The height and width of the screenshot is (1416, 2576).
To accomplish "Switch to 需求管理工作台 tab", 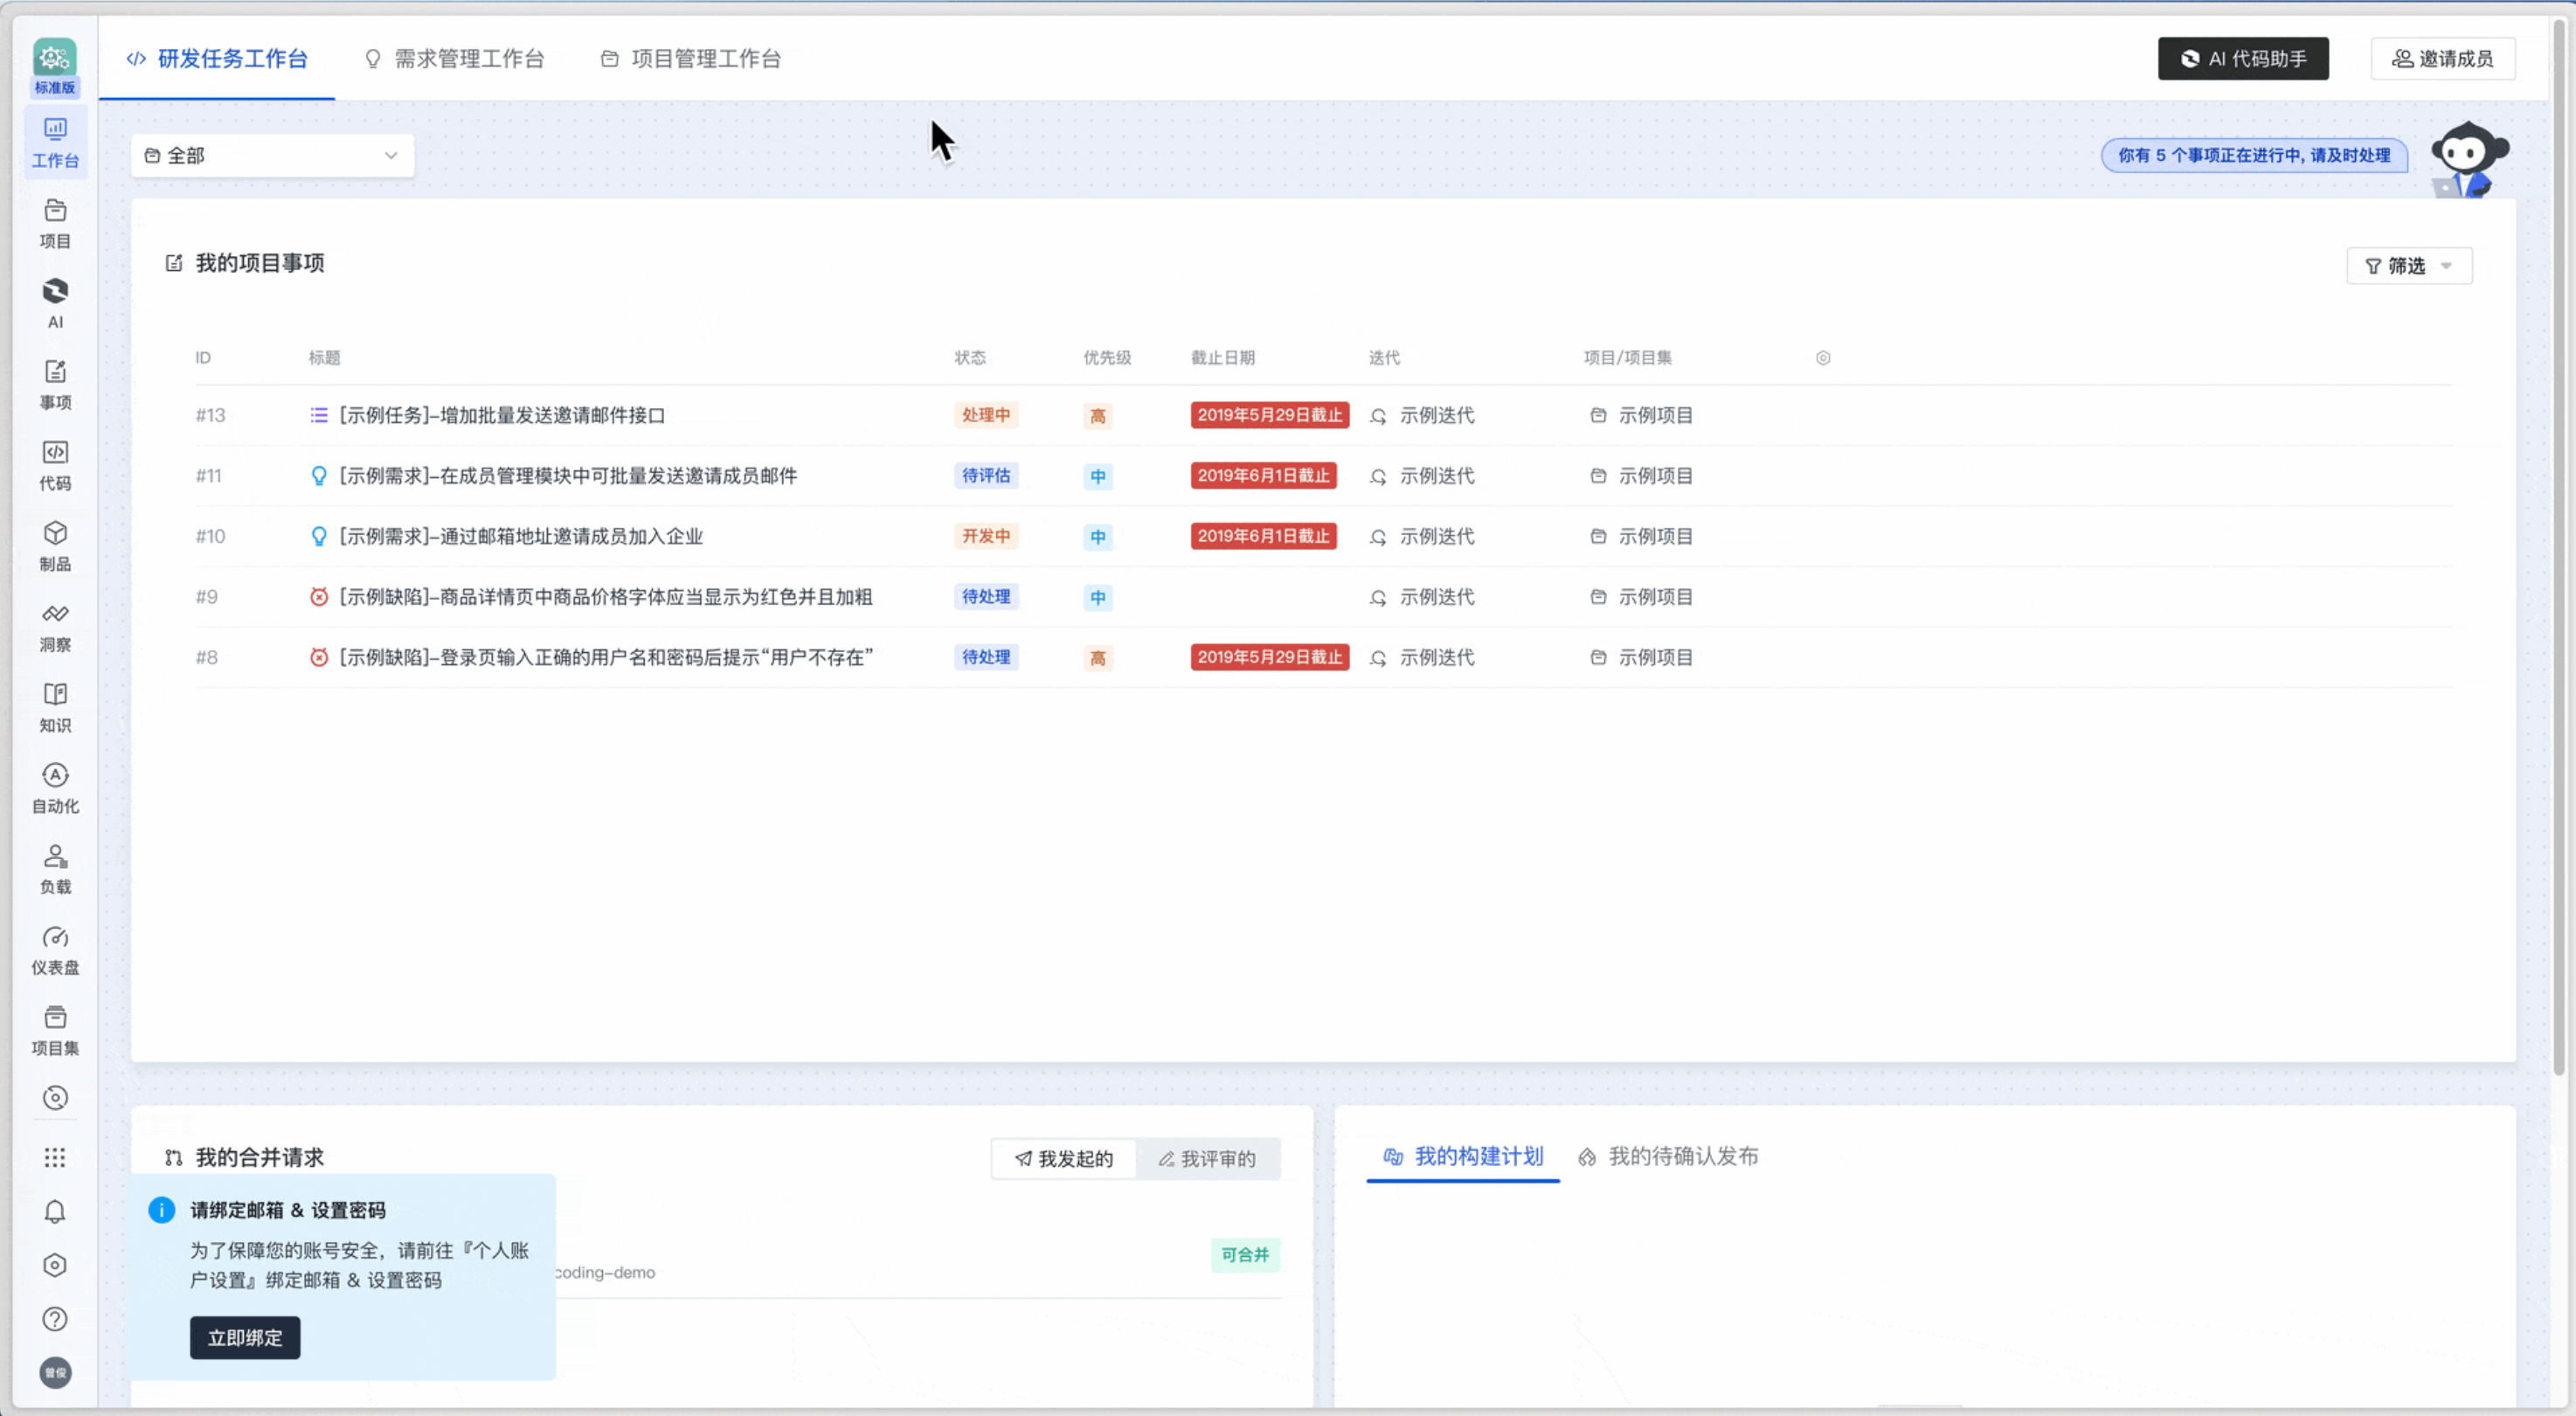I will pyautogui.click(x=455, y=59).
